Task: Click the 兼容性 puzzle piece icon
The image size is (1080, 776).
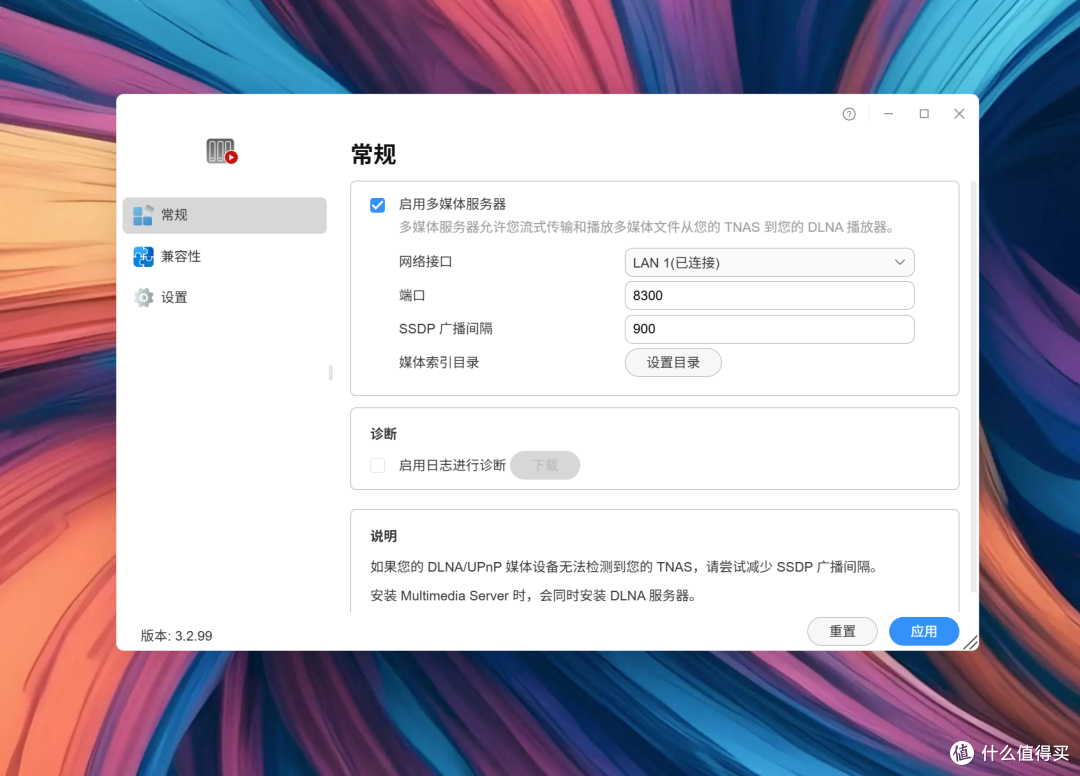Action: pyautogui.click(x=143, y=257)
